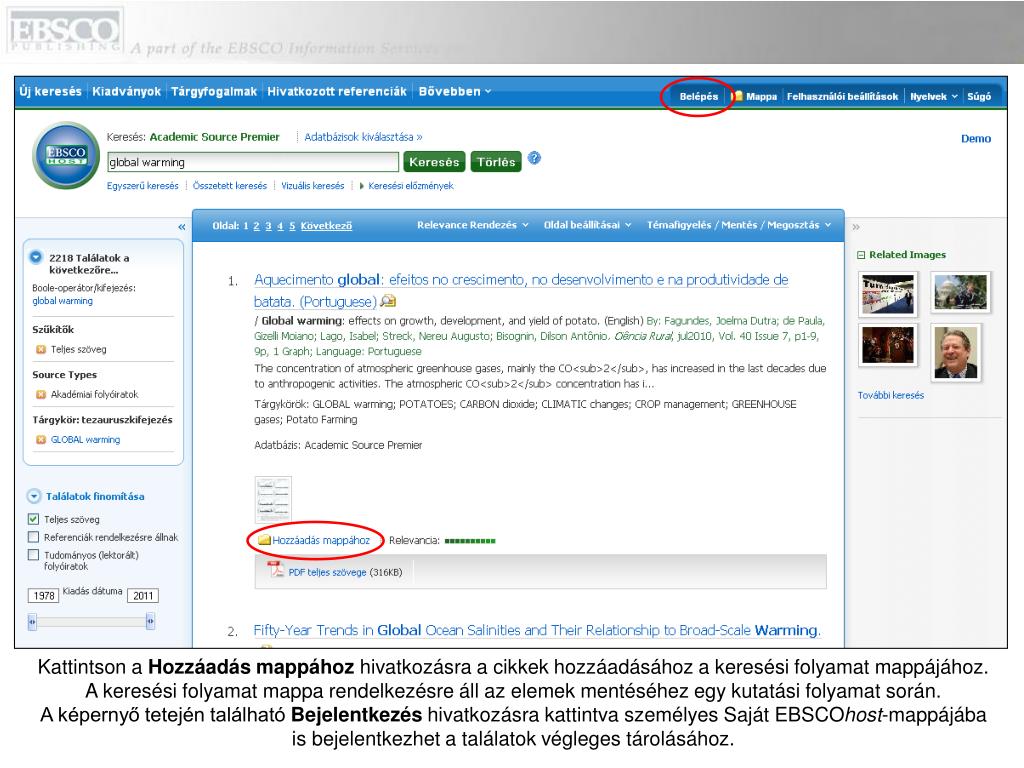Viewport: 1024px width, 768px height.
Task: Open the article graph thumbnail
Action: (x=273, y=500)
